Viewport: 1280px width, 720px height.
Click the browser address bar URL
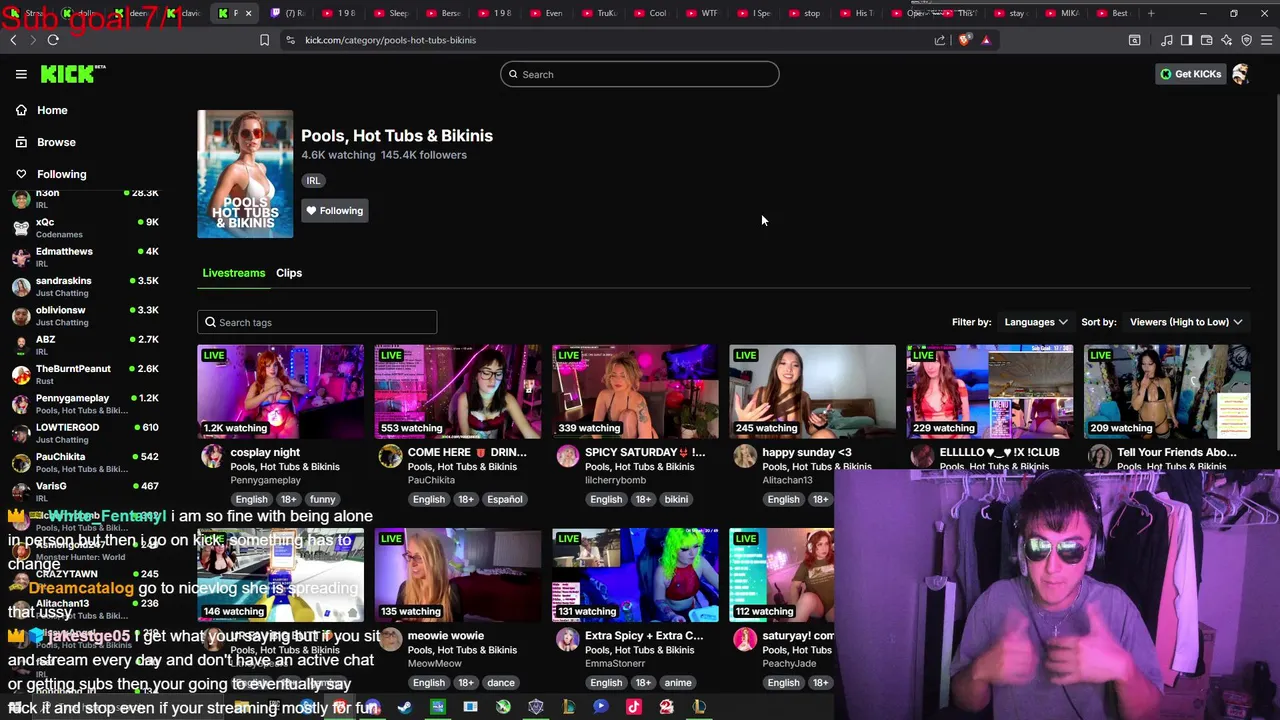(390, 40)
